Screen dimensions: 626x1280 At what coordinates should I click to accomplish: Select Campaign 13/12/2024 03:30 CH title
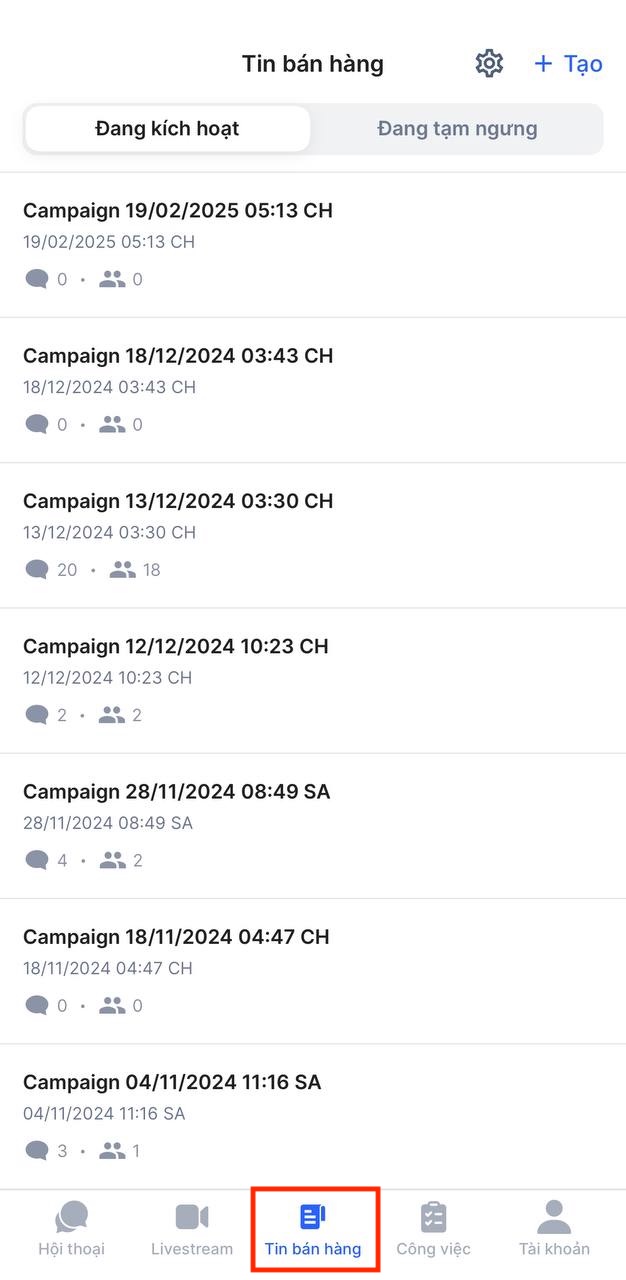[178, 501]
